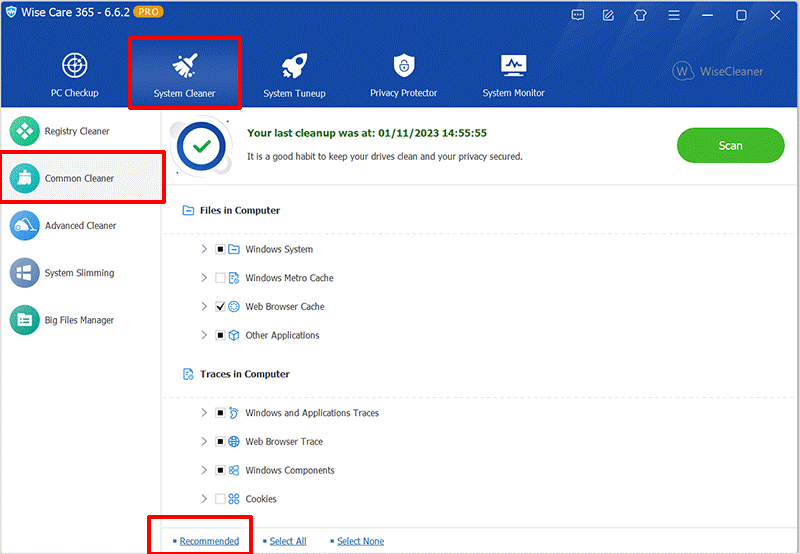Viewport: 800px width, 554px height.
Task: Click the Other Applications cube icon
Action: (x=234, y=335)
